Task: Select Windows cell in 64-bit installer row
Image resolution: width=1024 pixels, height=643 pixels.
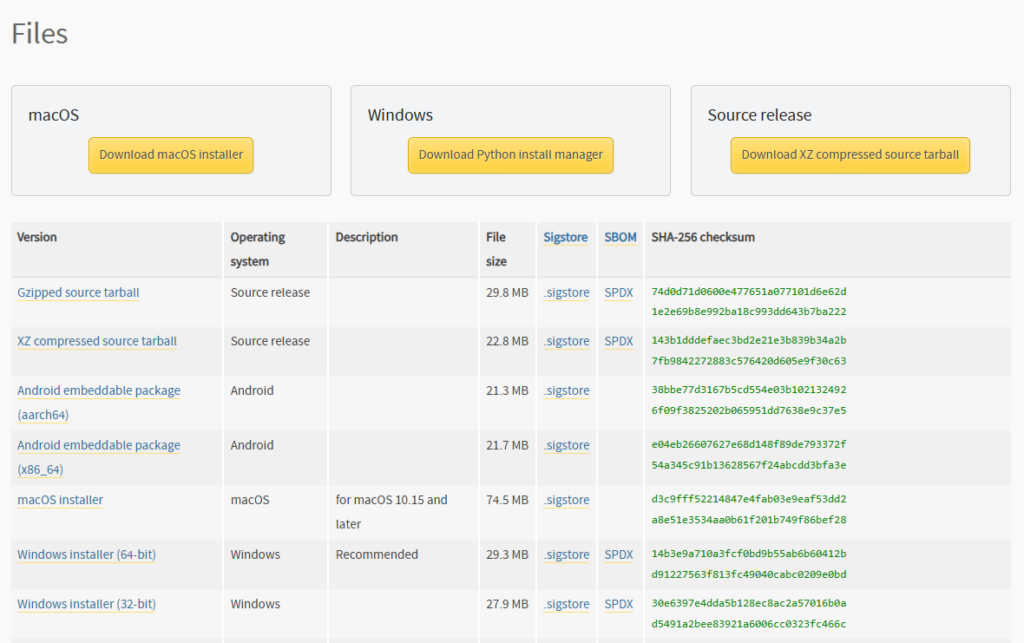Action: click(x=255, y=555)
